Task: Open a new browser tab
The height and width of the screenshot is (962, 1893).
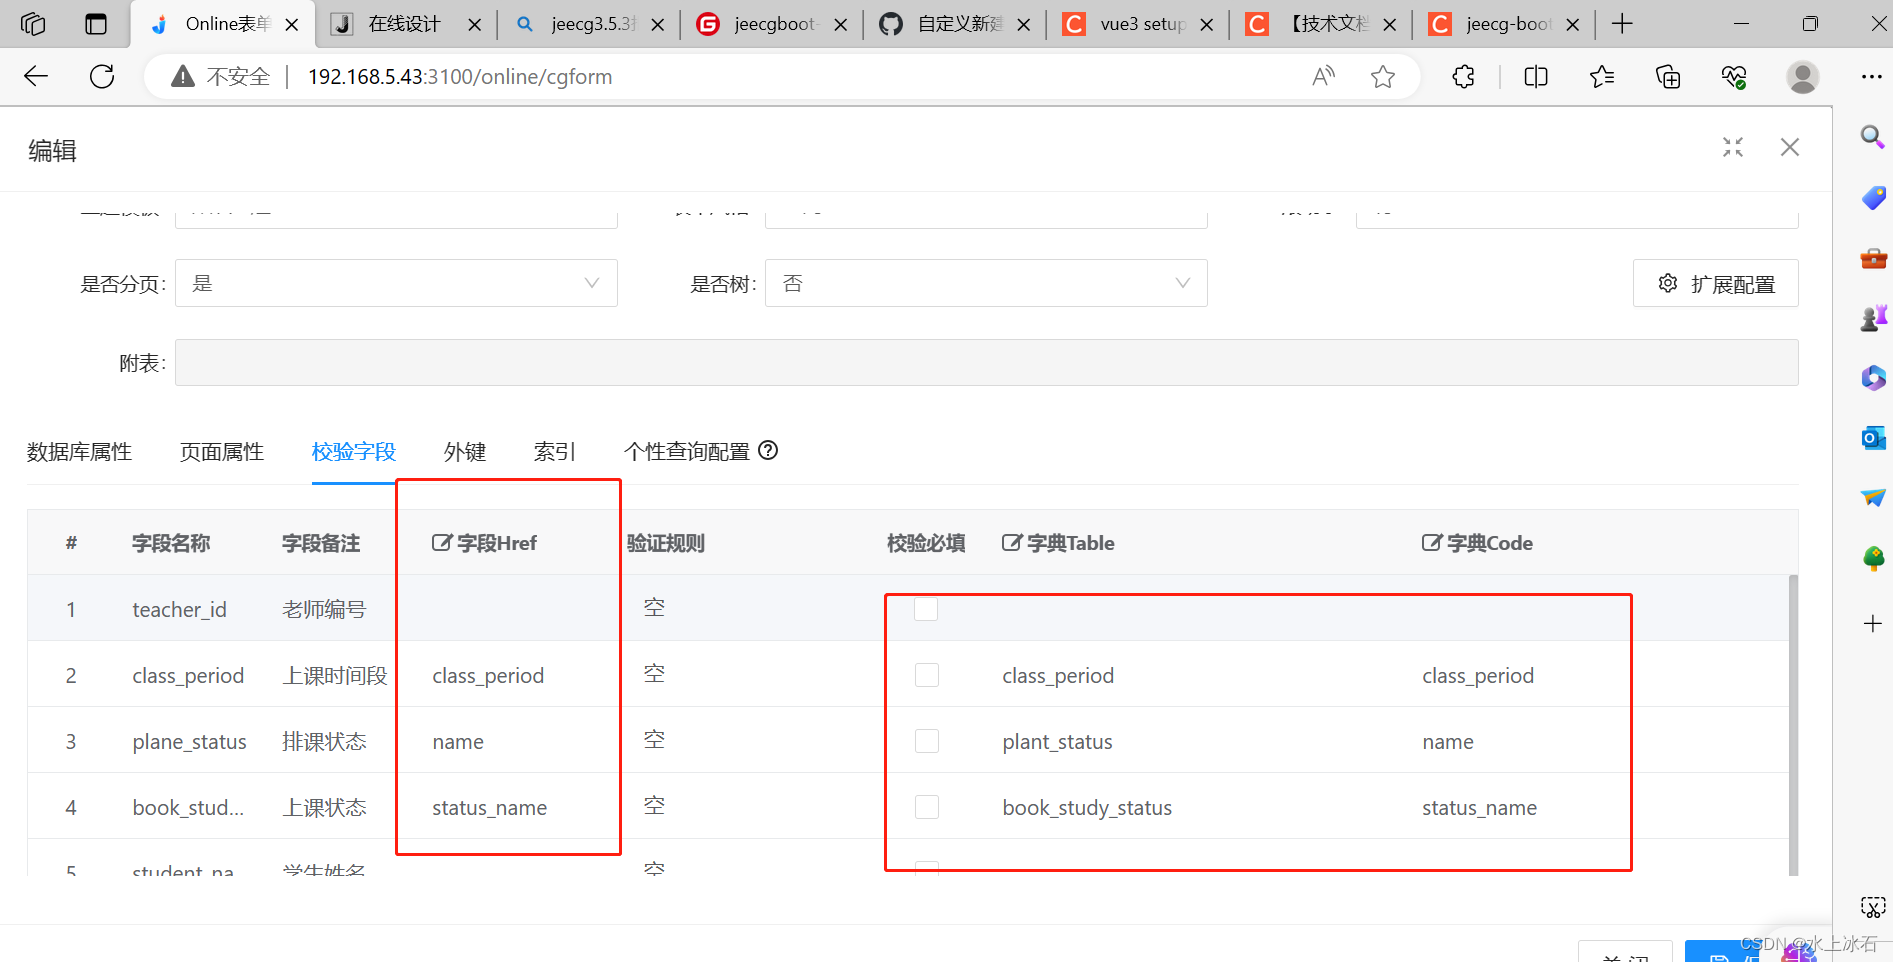Action: click(x=1623, y=24)
